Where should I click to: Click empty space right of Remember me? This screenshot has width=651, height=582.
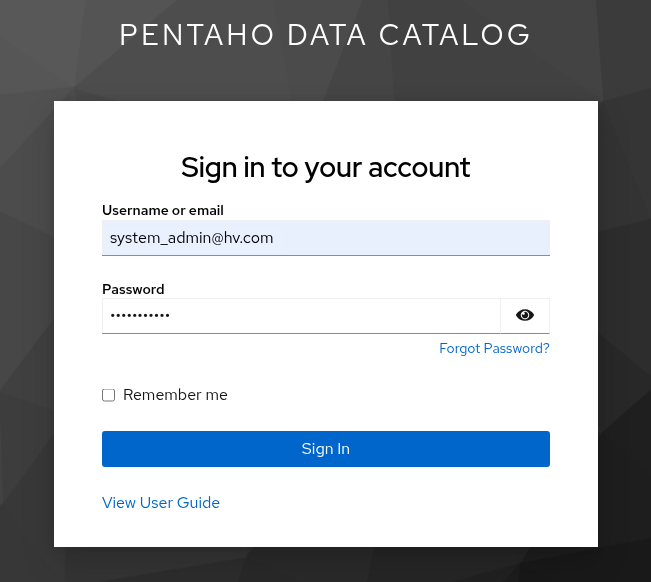(x=400, y=395)
